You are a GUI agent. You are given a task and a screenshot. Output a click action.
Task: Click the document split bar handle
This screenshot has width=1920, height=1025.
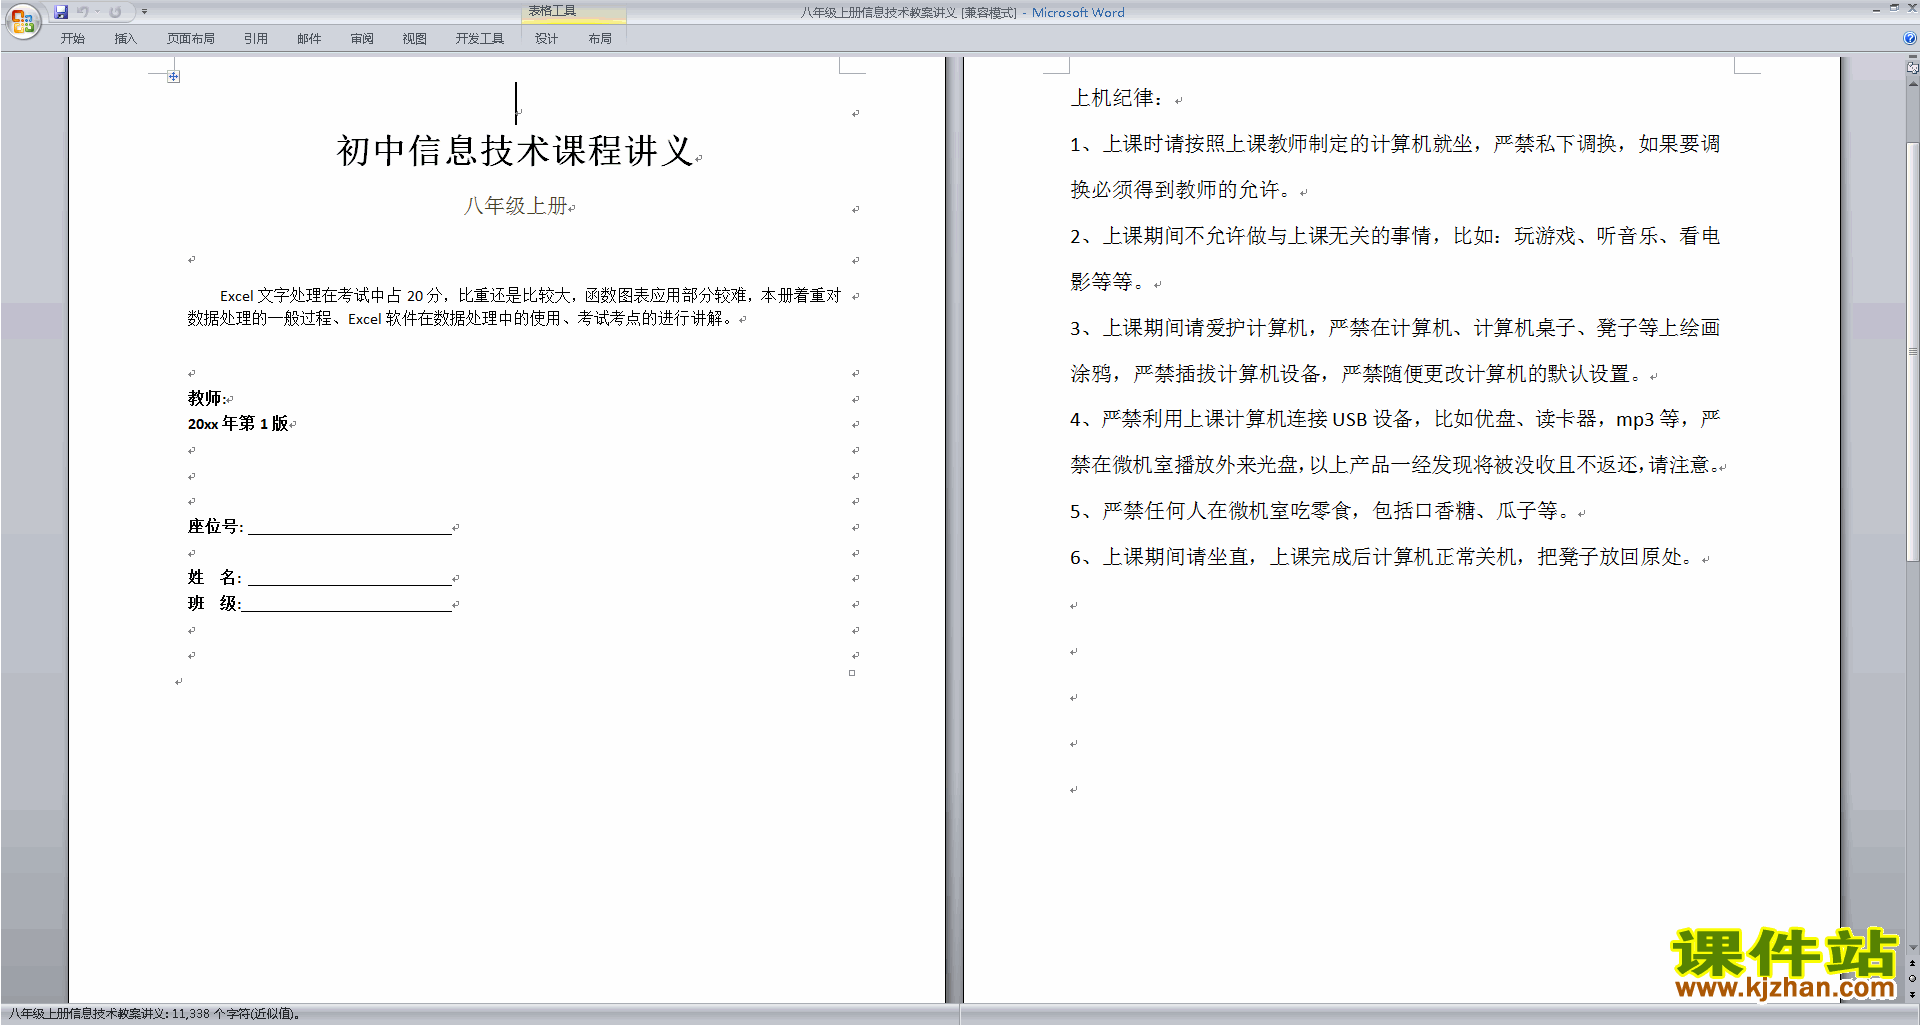click(x=1912, y=58)
